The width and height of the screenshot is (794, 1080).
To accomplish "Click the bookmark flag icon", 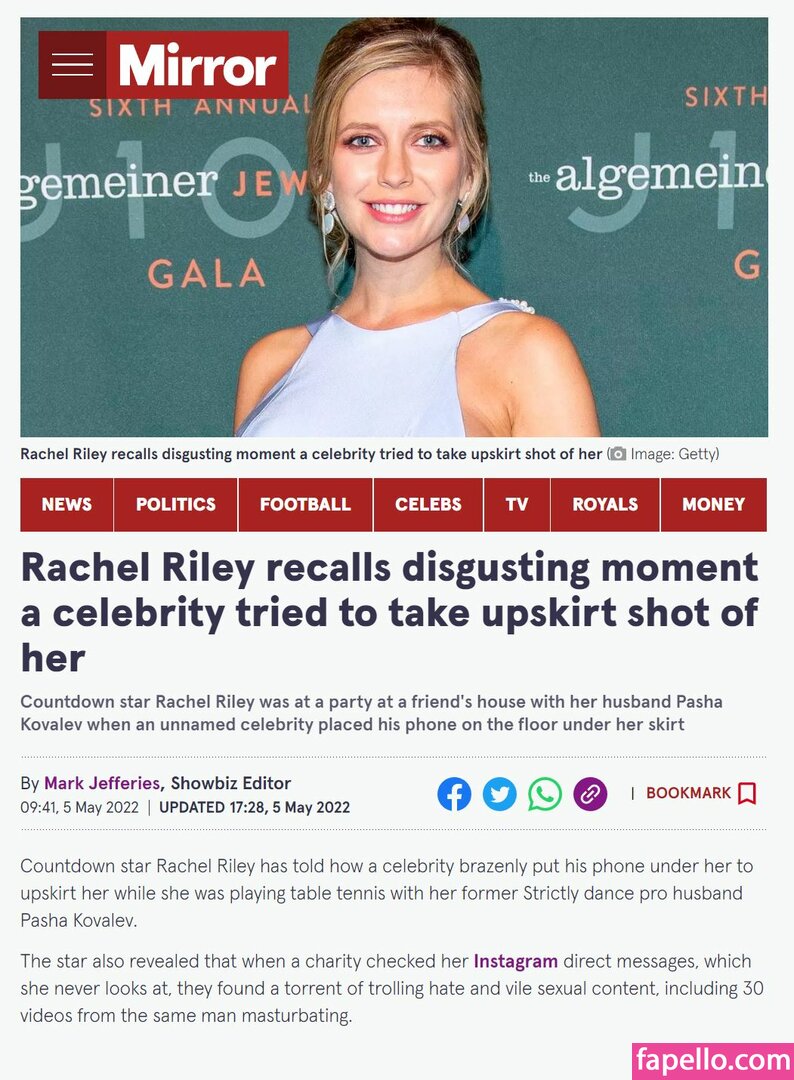I will point(747,793).
